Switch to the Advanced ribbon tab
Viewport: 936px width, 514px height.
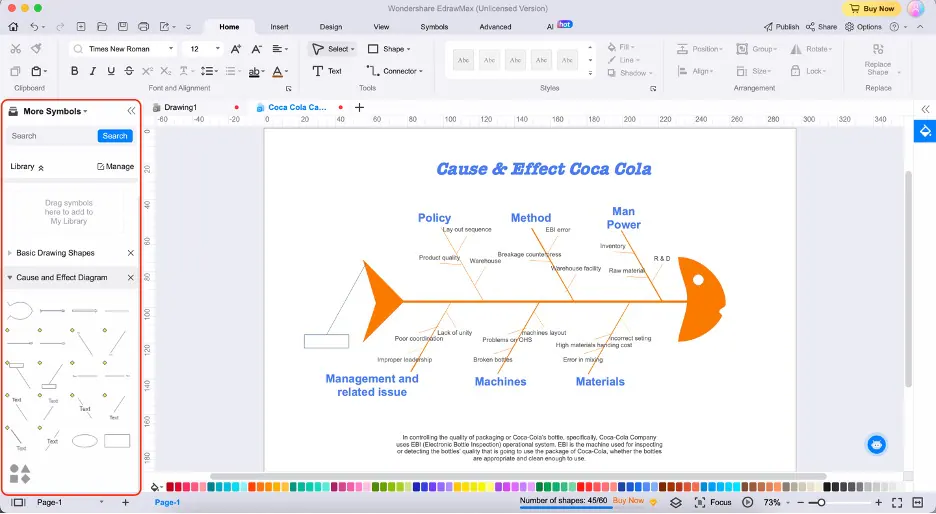(x=495, y=27)
